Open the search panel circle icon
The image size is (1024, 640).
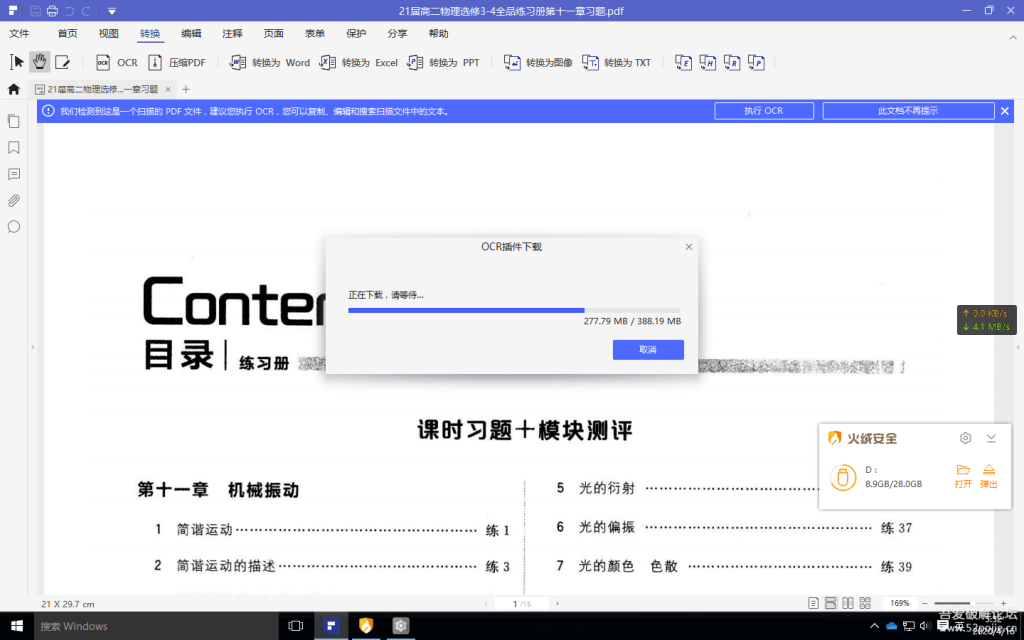point(14,227)
